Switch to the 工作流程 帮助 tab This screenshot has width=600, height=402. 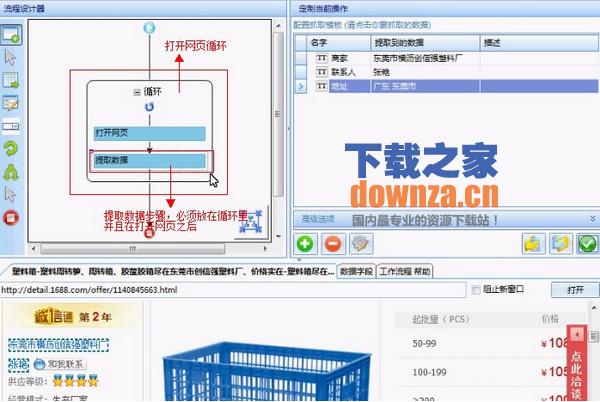coord(404,272)
